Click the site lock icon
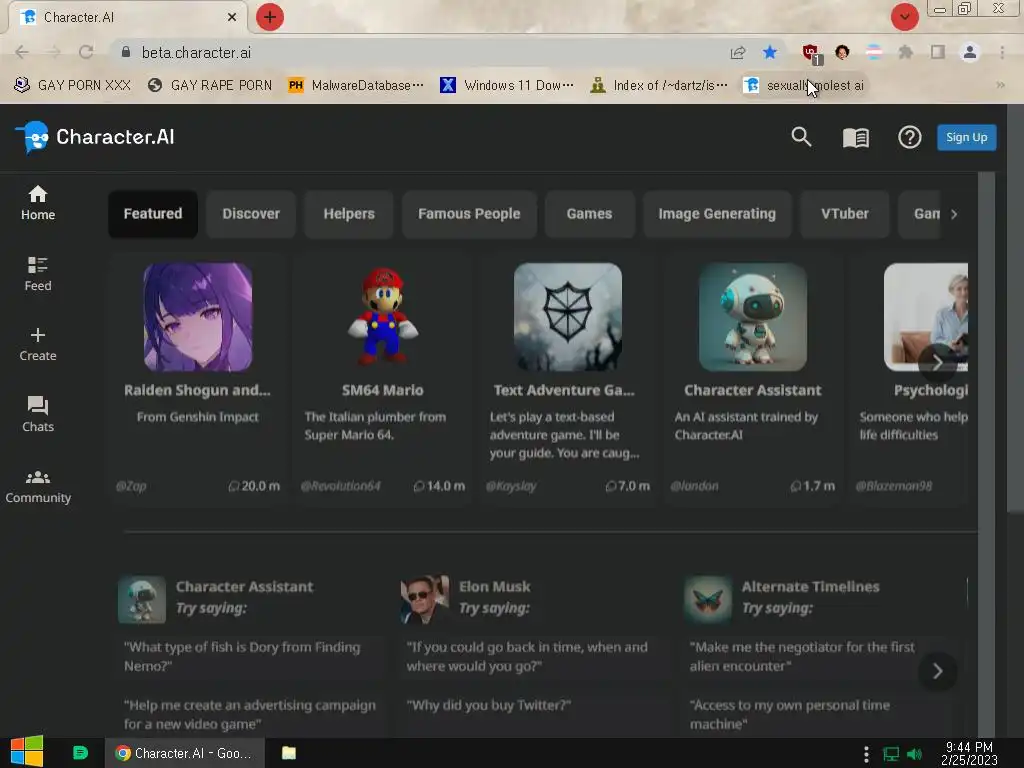Viewport: 1024px width, 768px height. [126, 52]
